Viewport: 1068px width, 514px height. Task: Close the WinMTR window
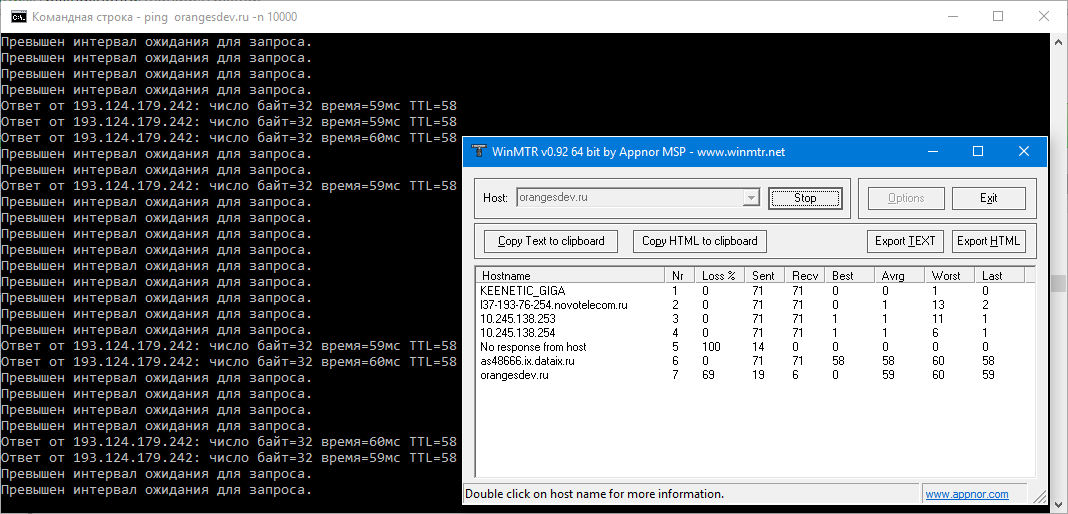tap(1024, 152)
